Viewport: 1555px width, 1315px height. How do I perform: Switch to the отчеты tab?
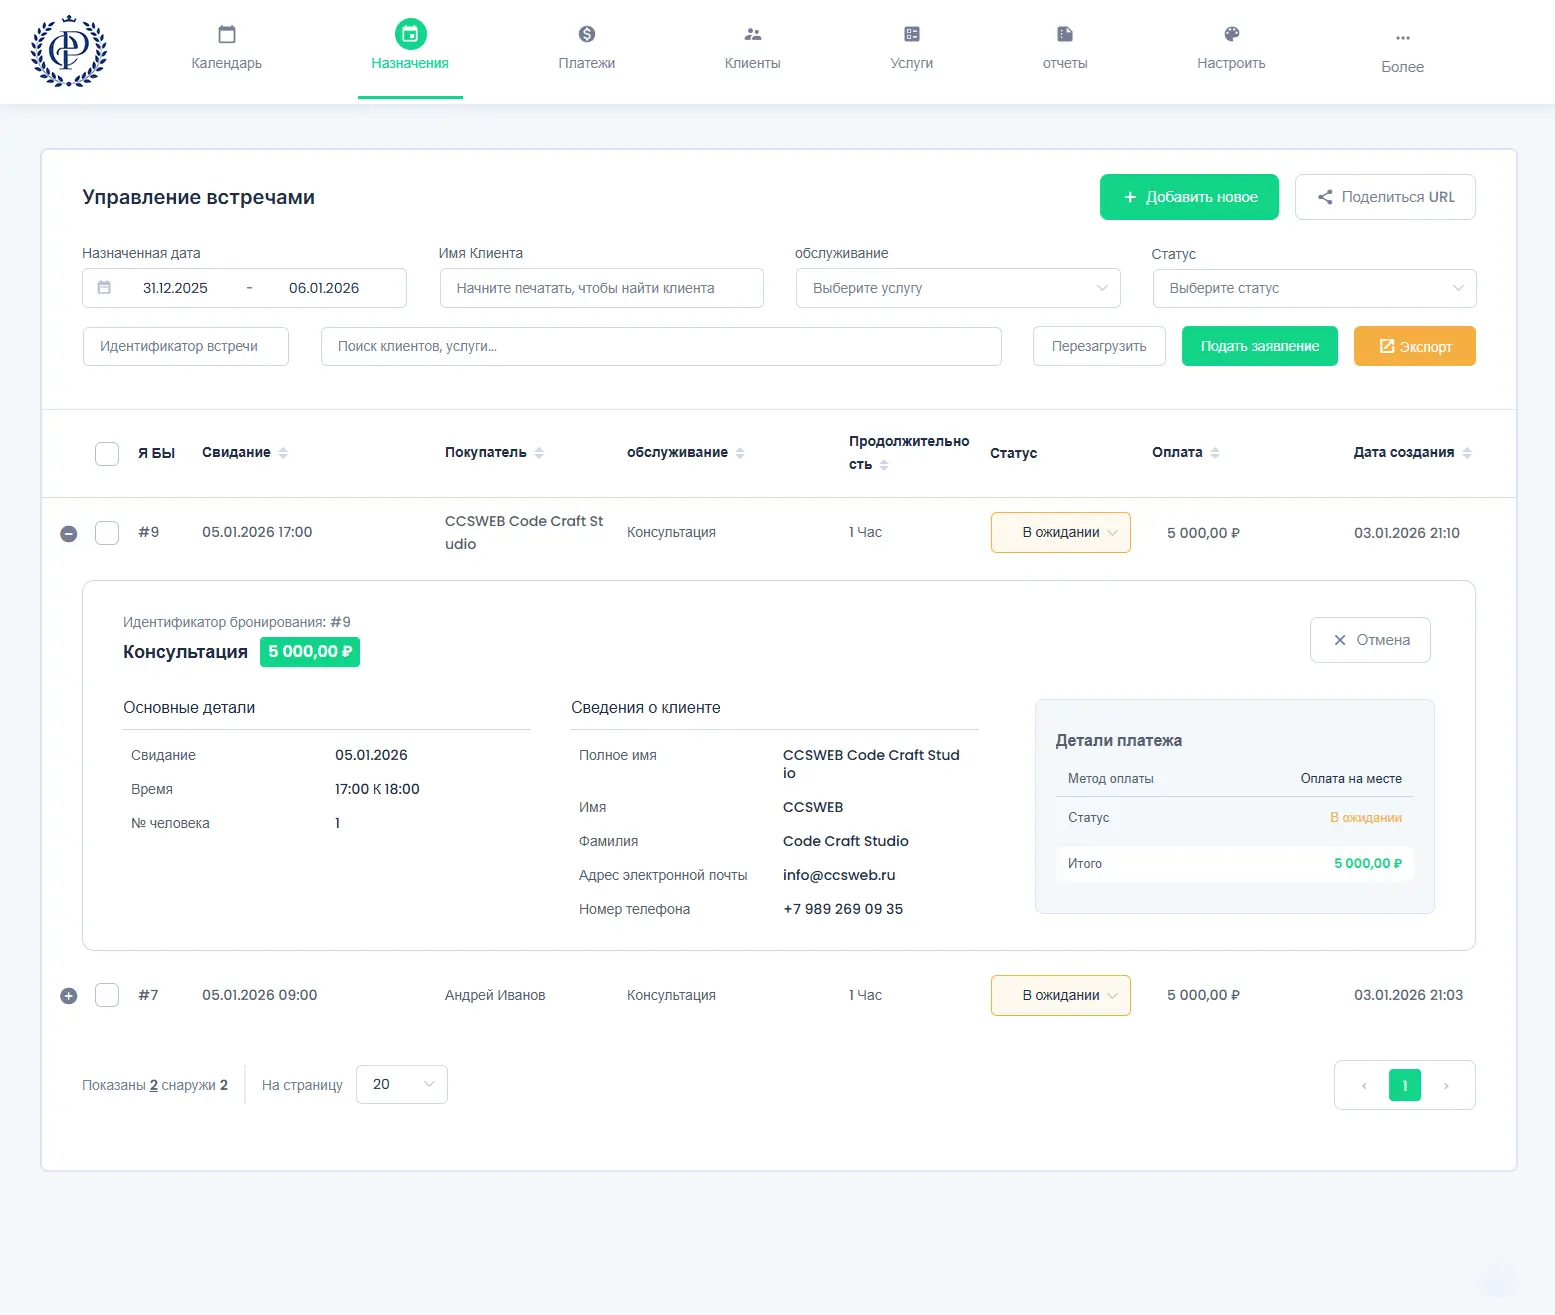click(x=1065, y=50)
